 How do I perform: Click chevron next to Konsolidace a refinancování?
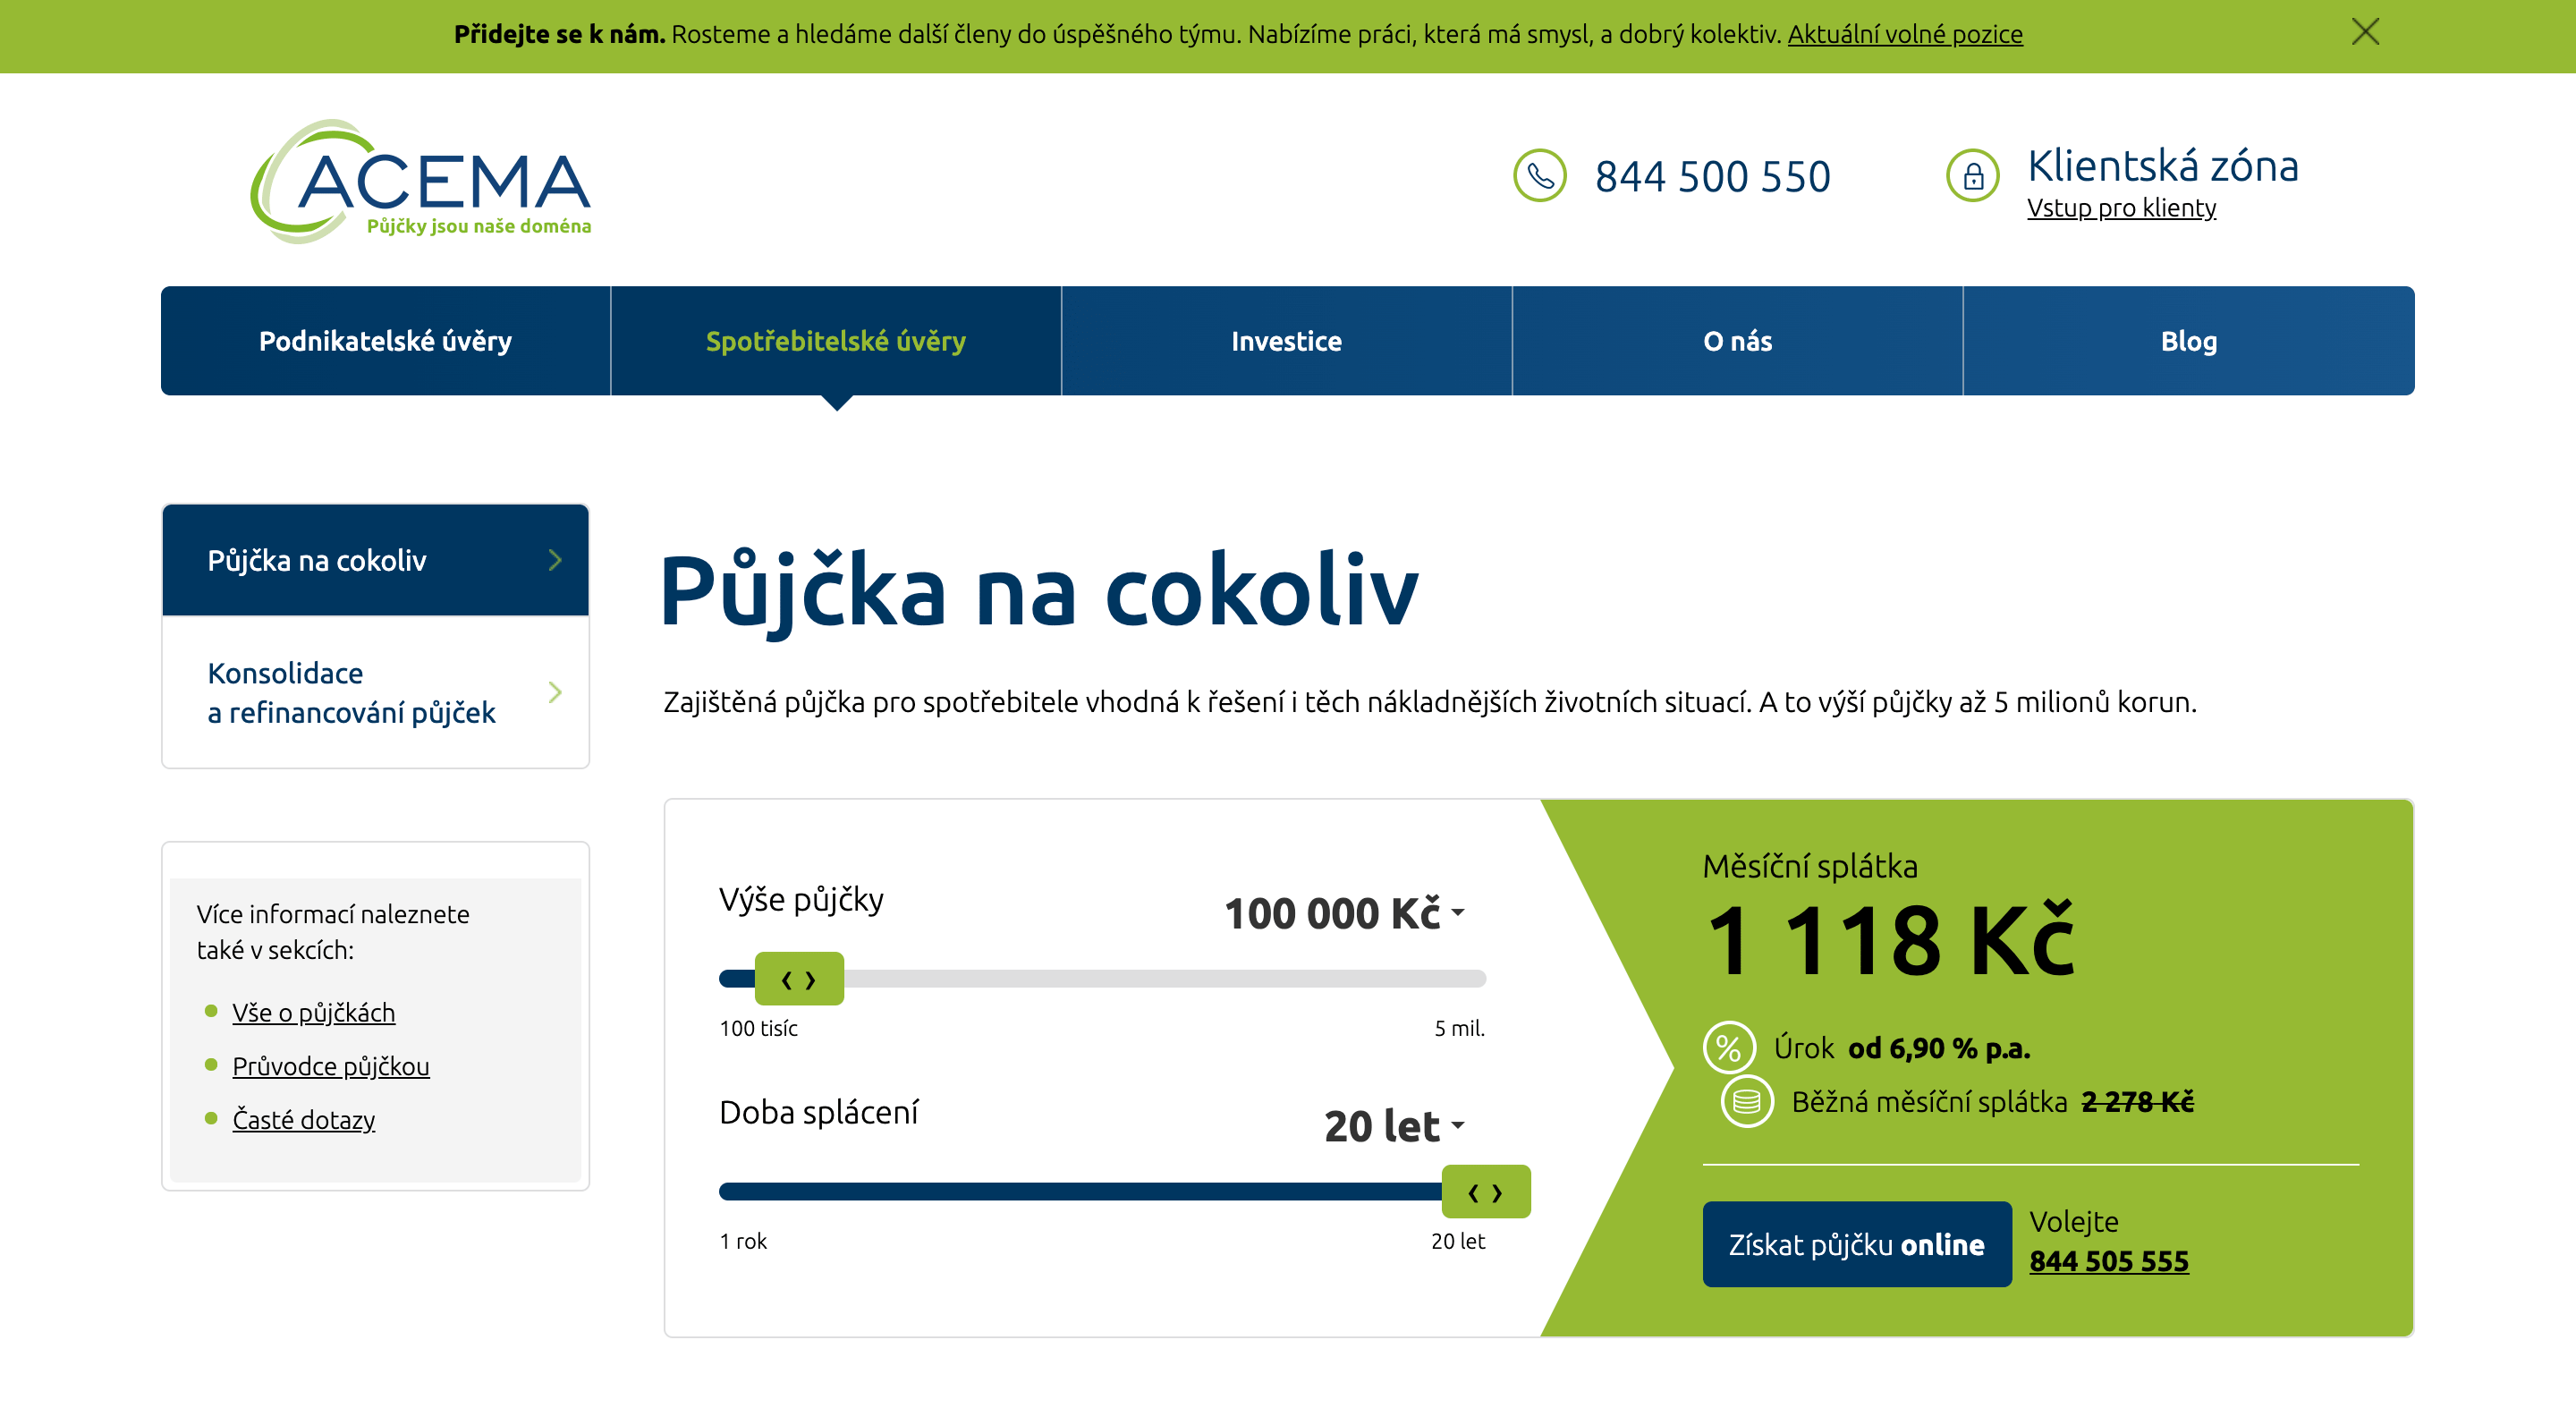(555, 692)
